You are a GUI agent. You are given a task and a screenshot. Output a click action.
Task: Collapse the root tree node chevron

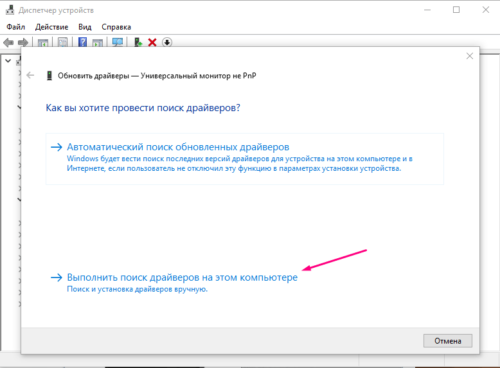(8, 61)
